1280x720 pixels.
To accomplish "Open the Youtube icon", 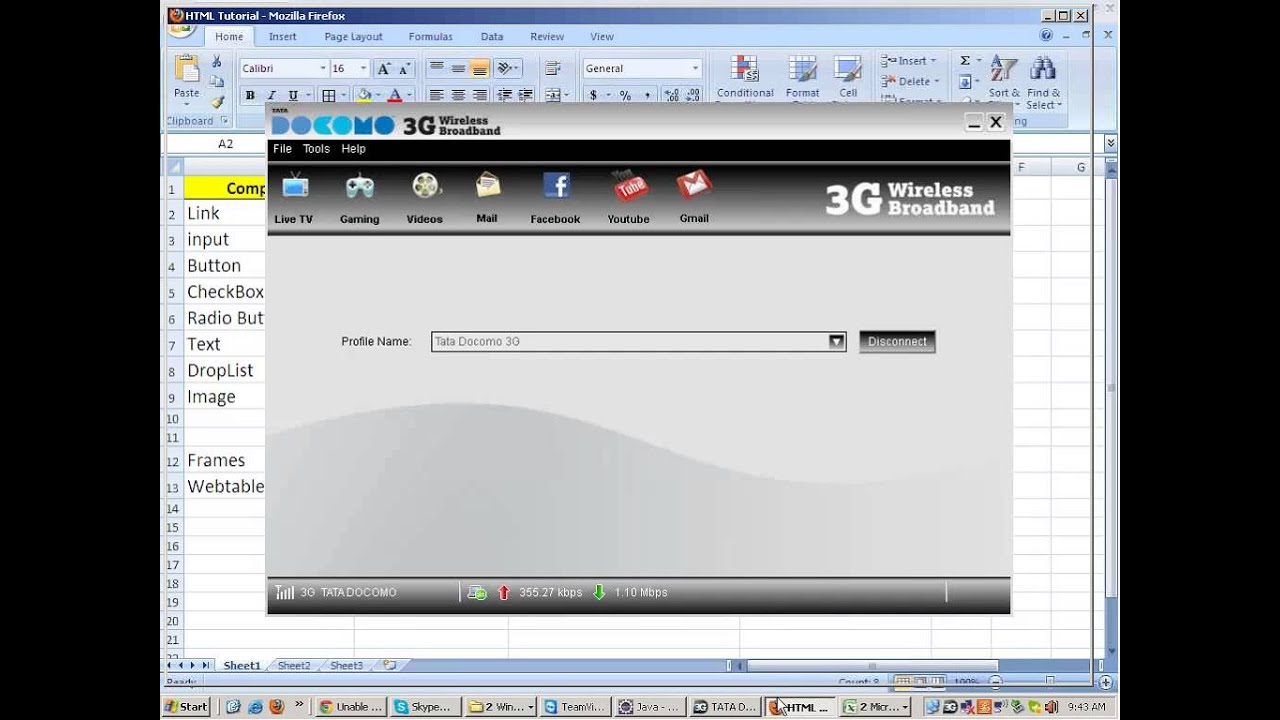I will (630, 186).
